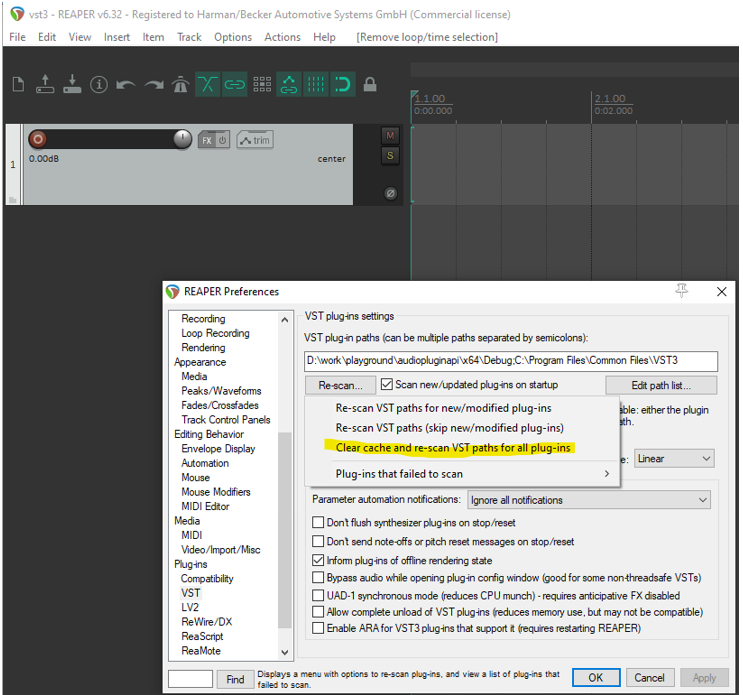Screen dimensions: 743x695
Task: Arm track 1 record button
Action: (x=37, y=139)
